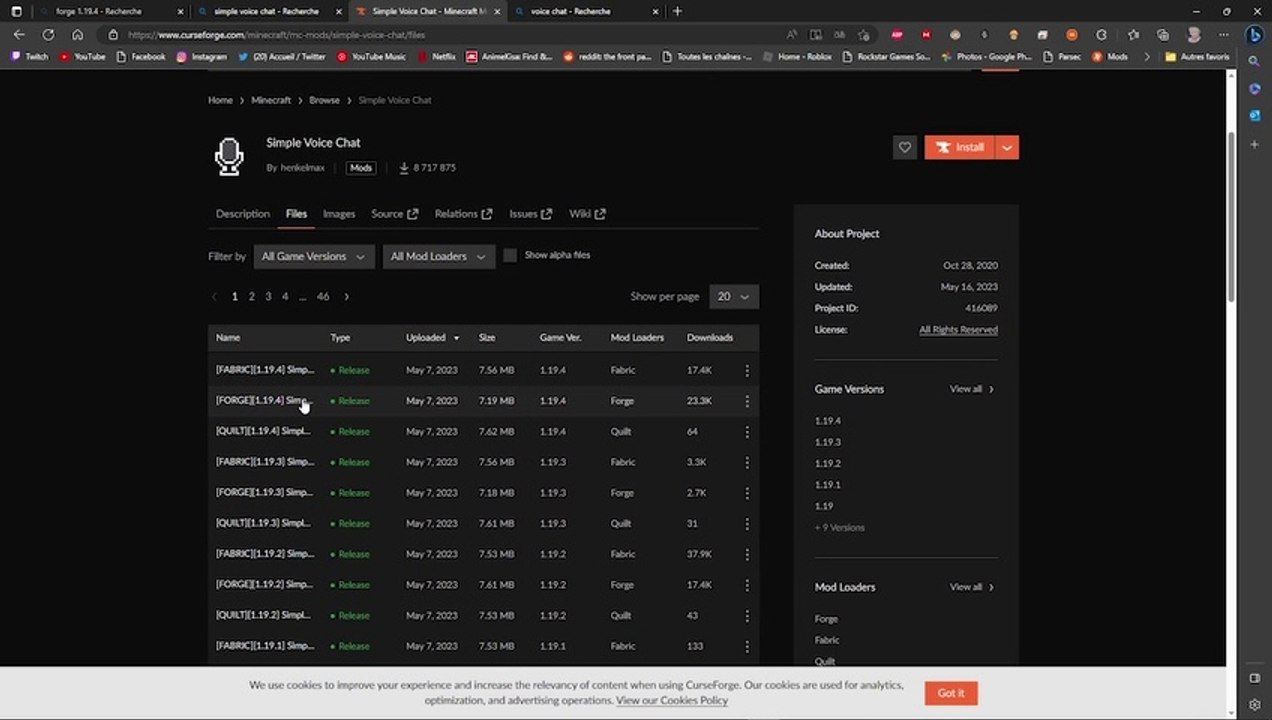The width and height of the screenshot is (1272, 720).
Task: Click the Outlook sidebar icon
Action: tap(1254, 116)
